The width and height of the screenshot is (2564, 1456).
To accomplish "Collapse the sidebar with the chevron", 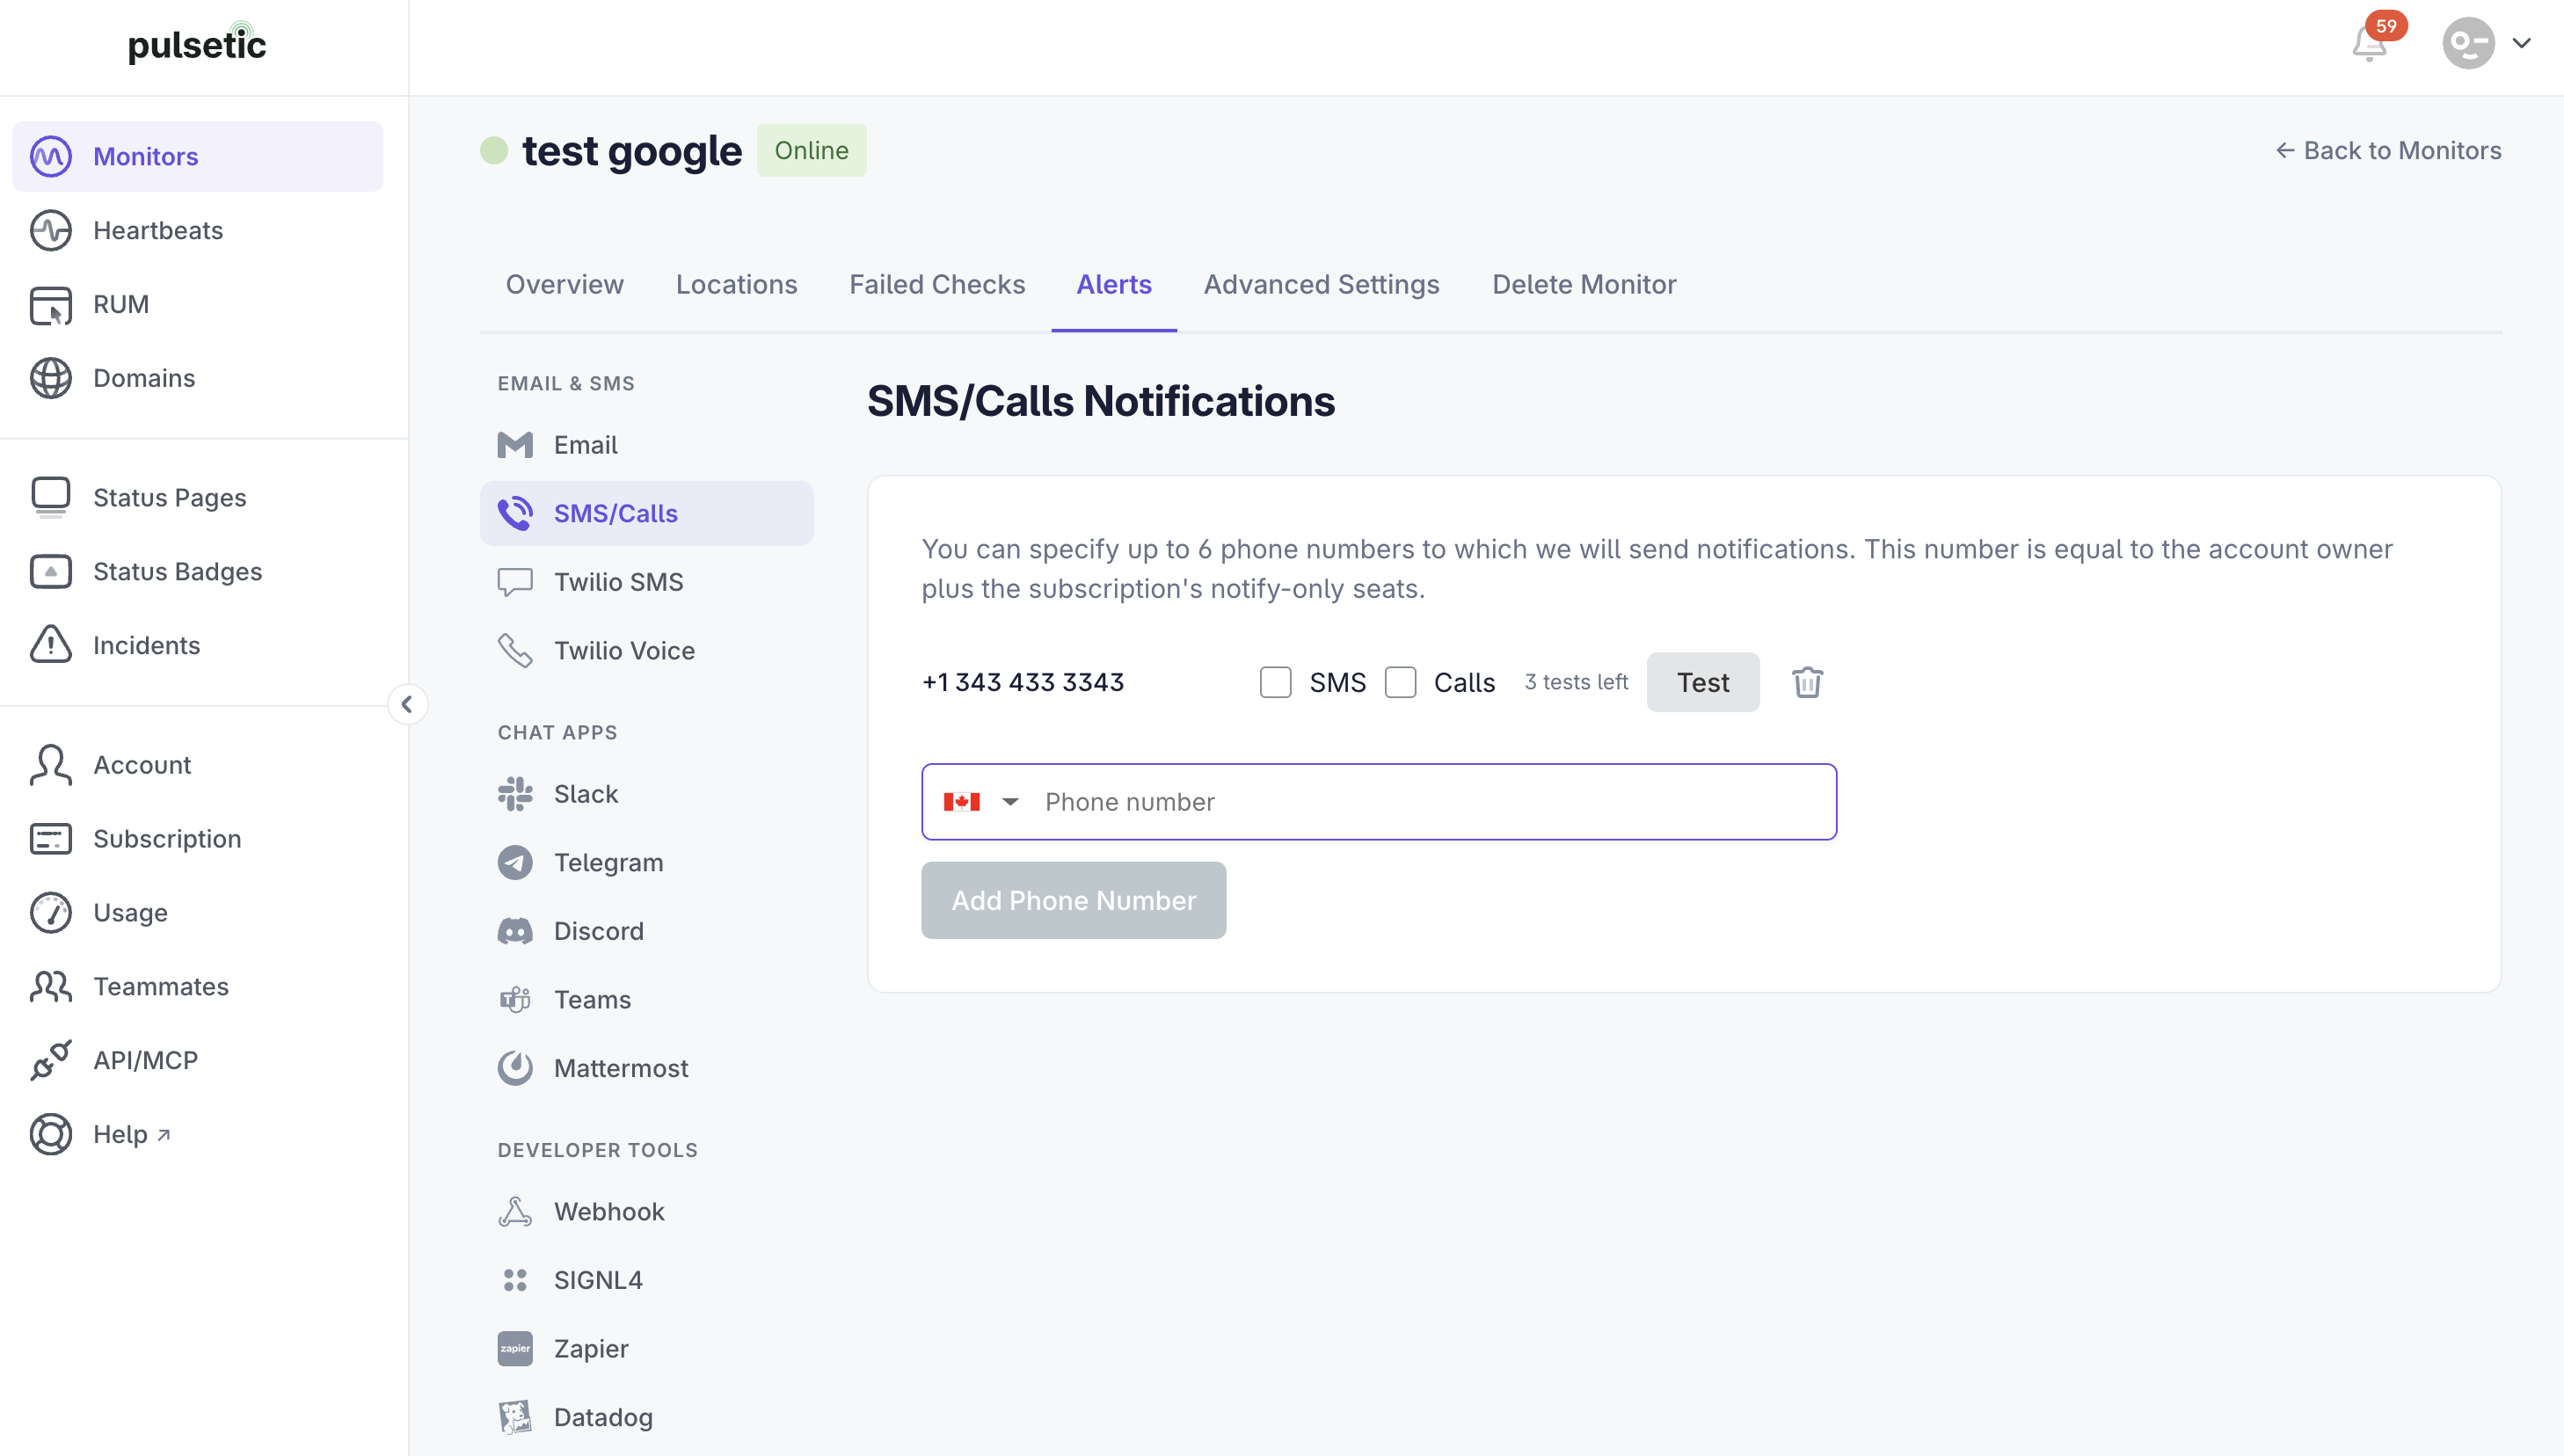I will (x=407, y=704).
